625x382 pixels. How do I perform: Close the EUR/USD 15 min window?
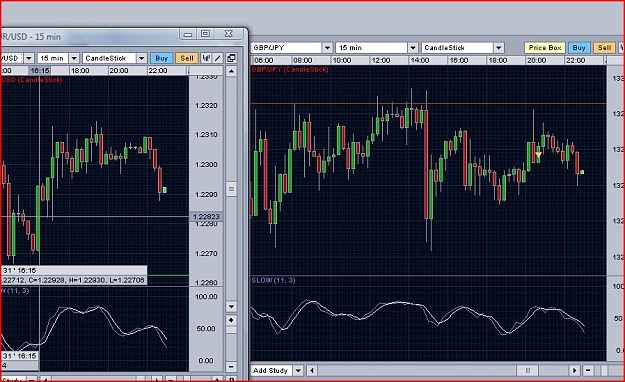point(228,34)
